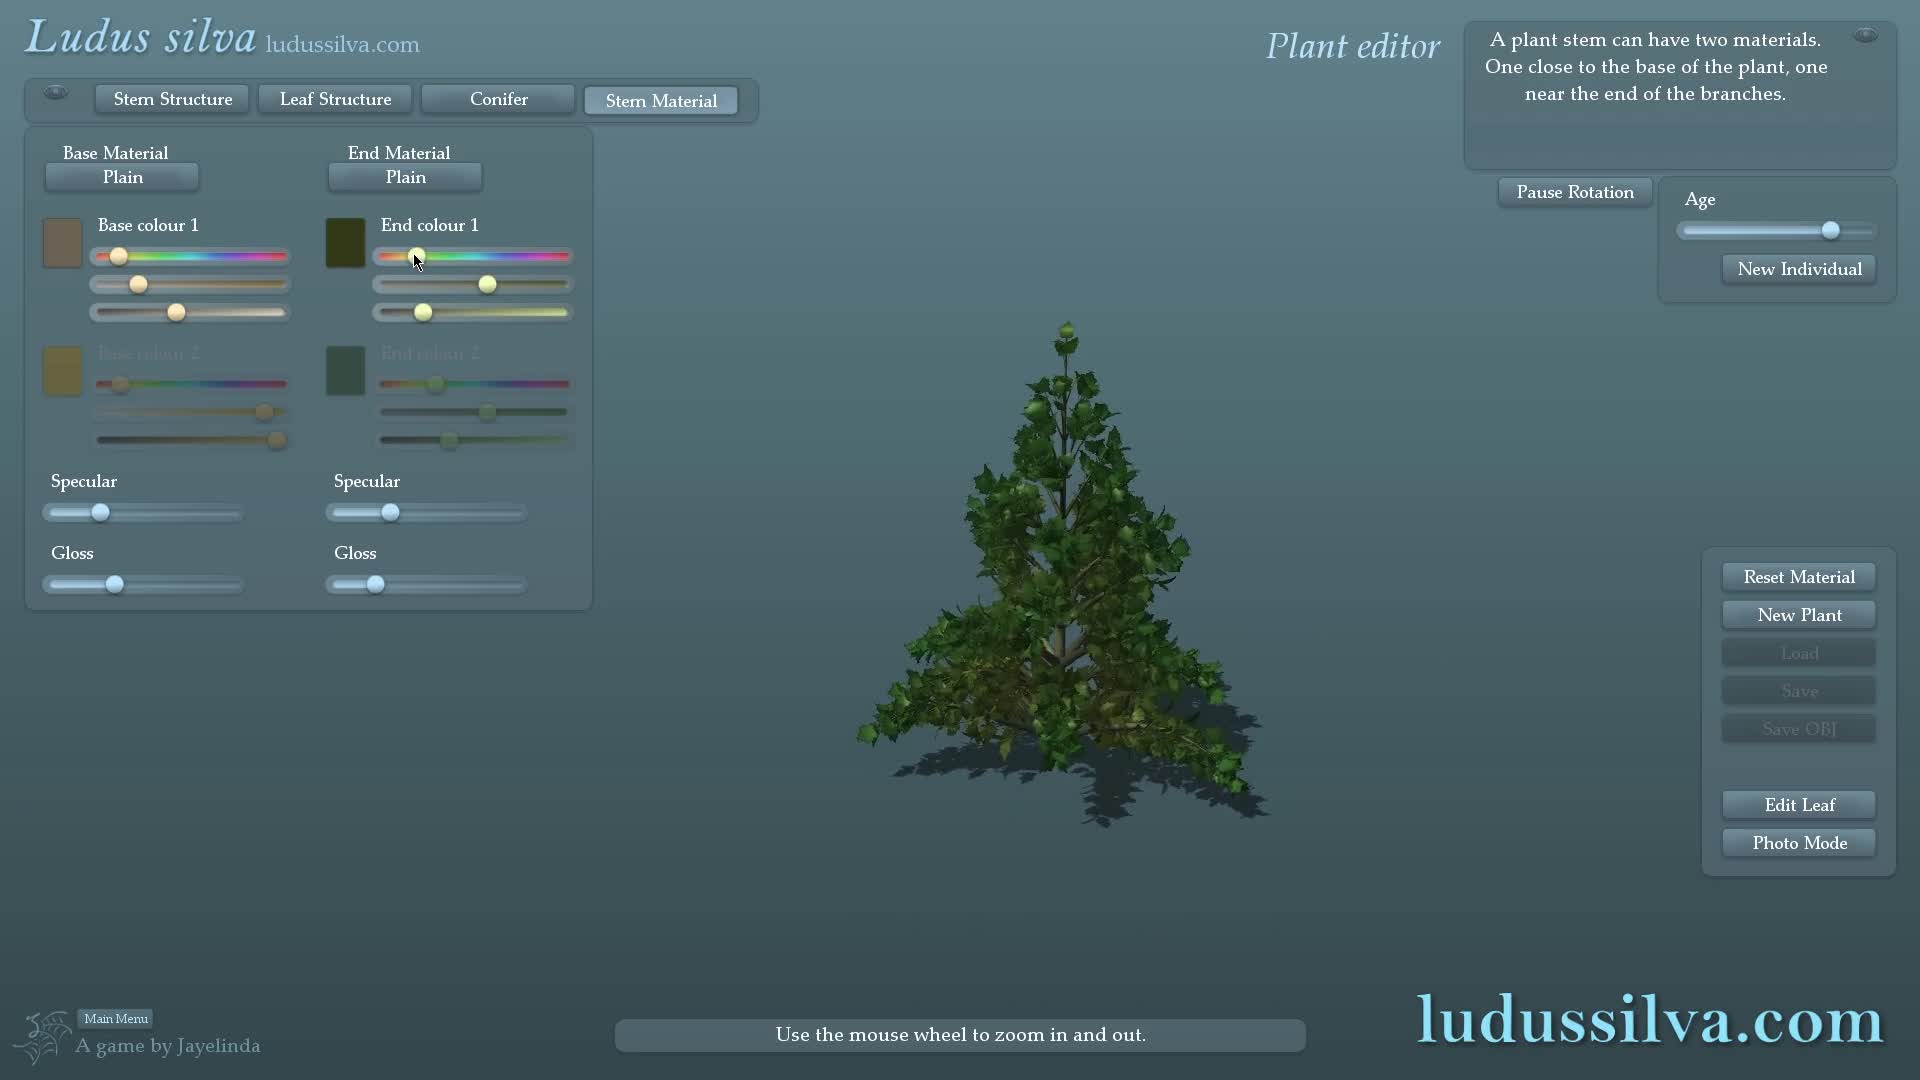Enter Photo Mode

click(x=1799, y=843)
